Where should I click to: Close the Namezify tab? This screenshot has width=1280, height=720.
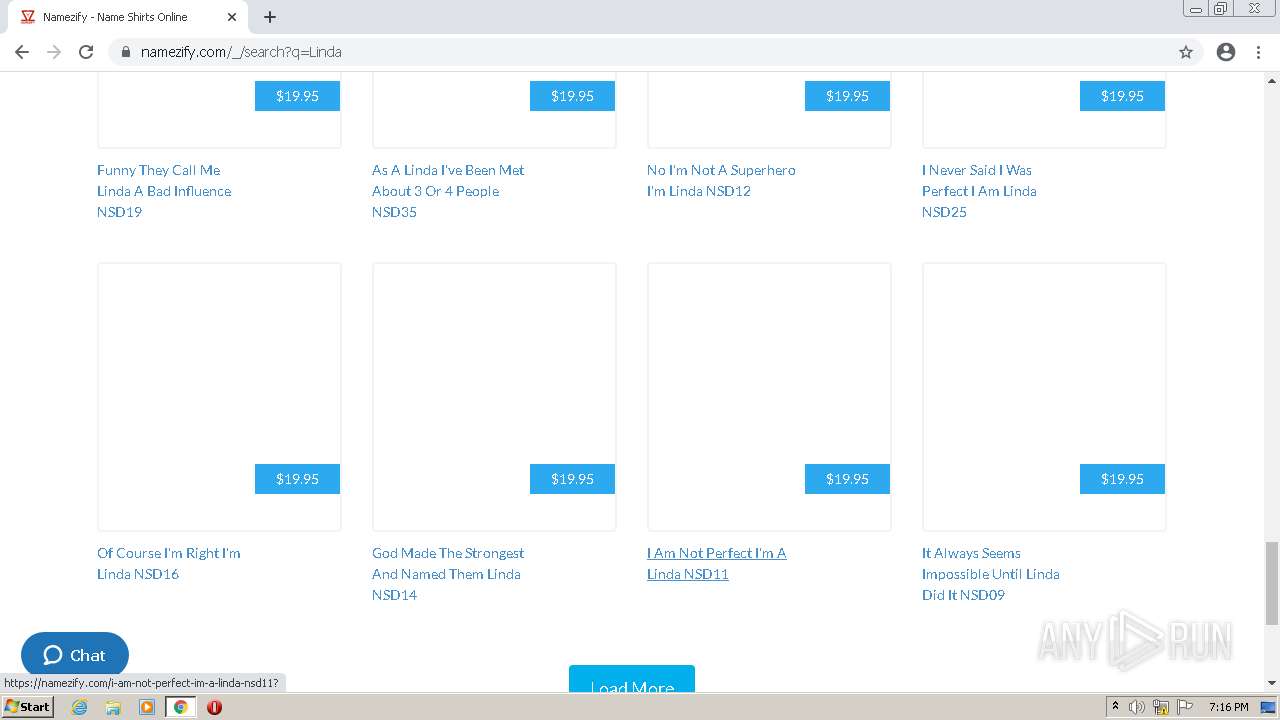[232, 17]
